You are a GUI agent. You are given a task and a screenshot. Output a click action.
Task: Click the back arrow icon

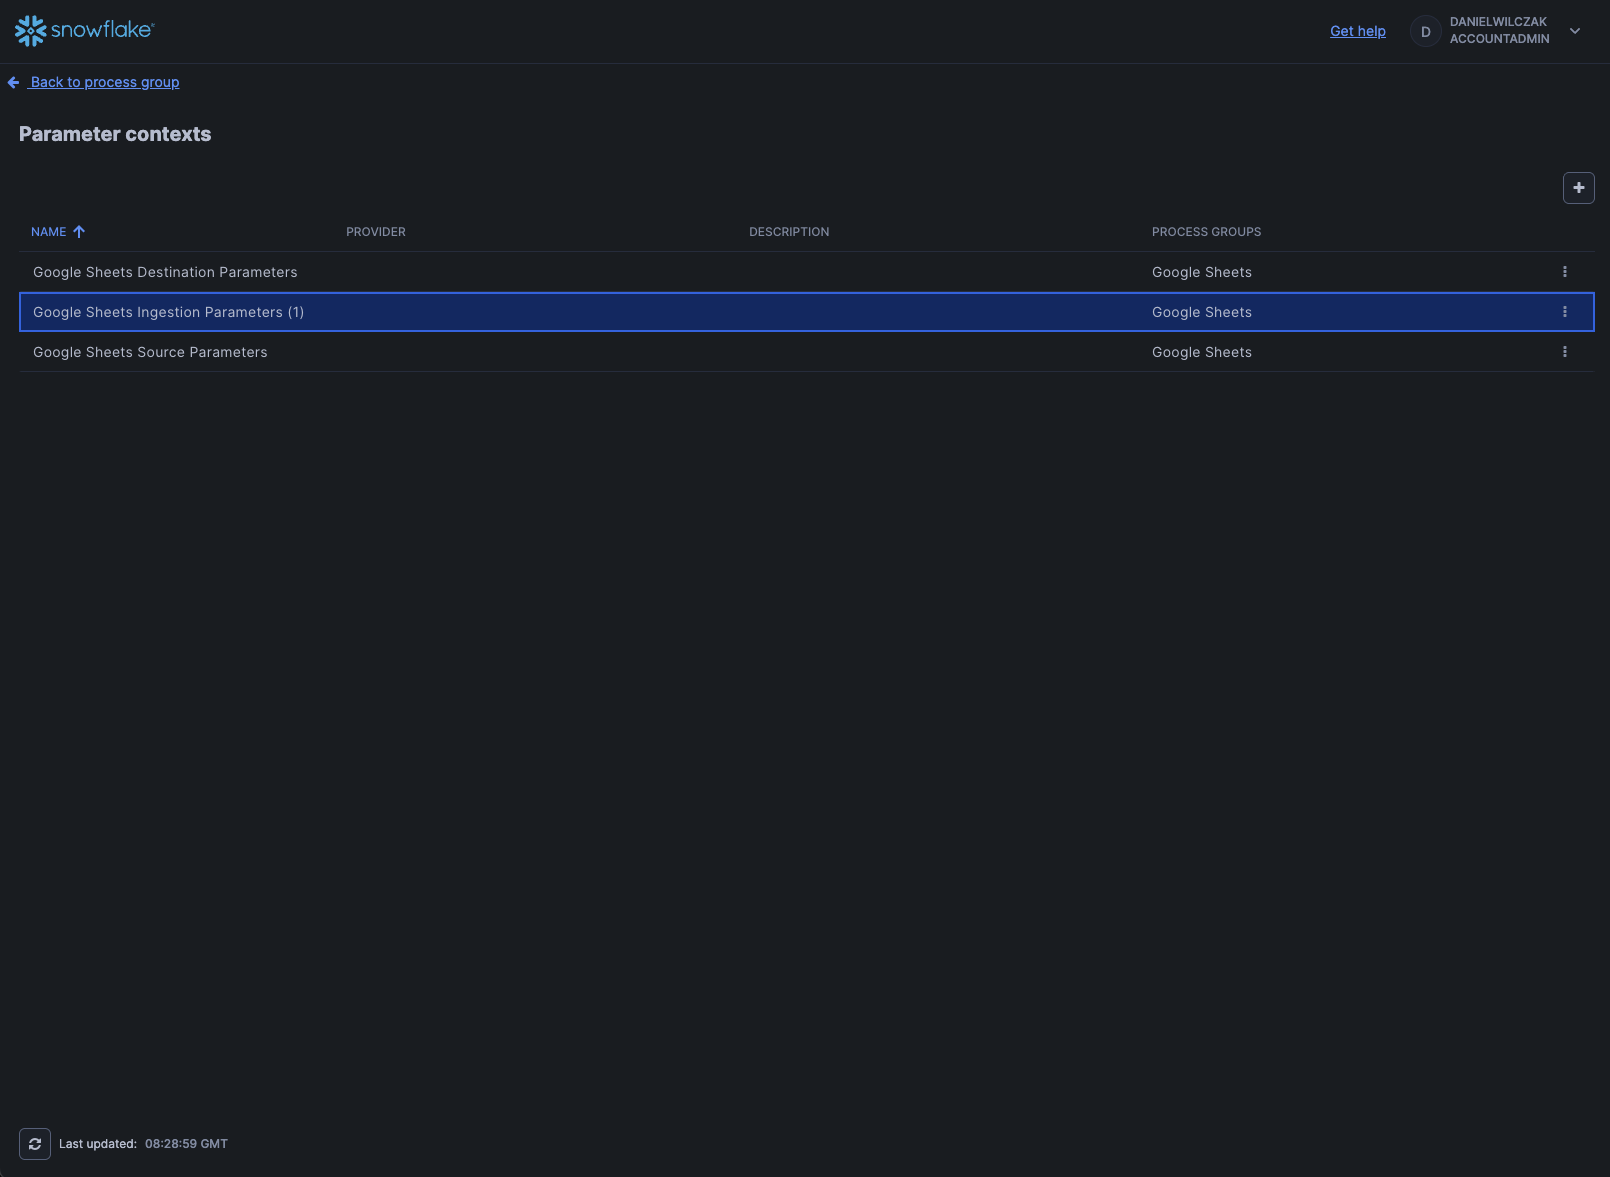pos(14,83)
